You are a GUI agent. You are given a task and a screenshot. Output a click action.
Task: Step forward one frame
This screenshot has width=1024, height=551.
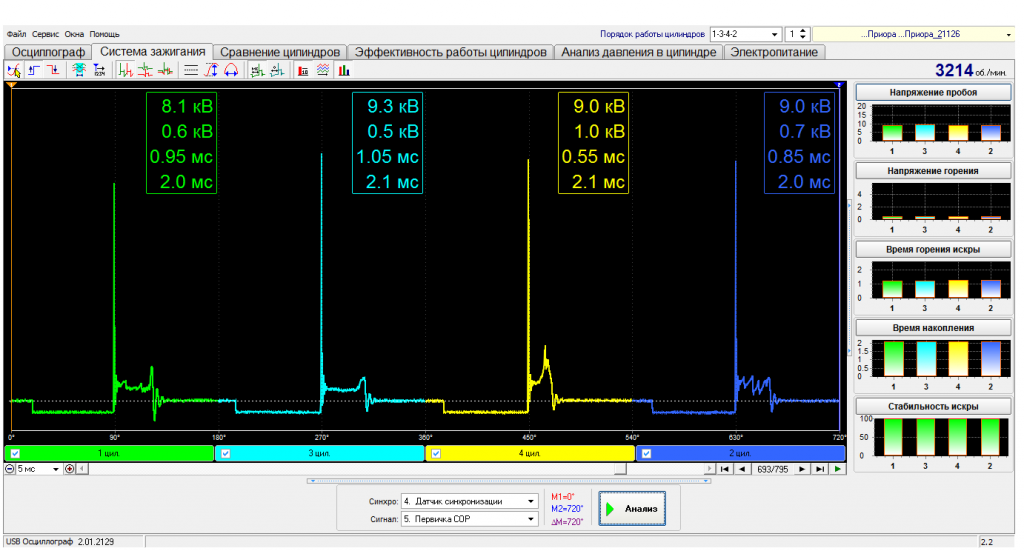[x=802, y=469]
